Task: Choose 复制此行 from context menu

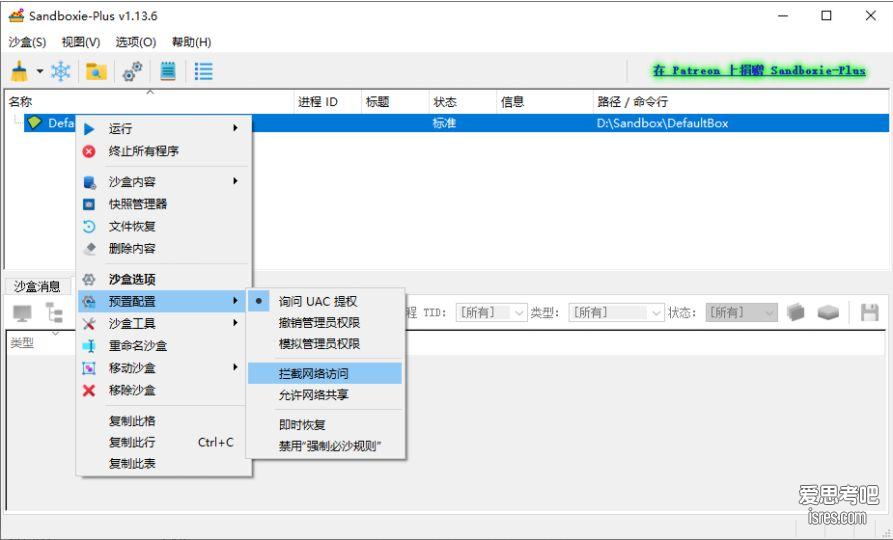Action: [132, 443]
